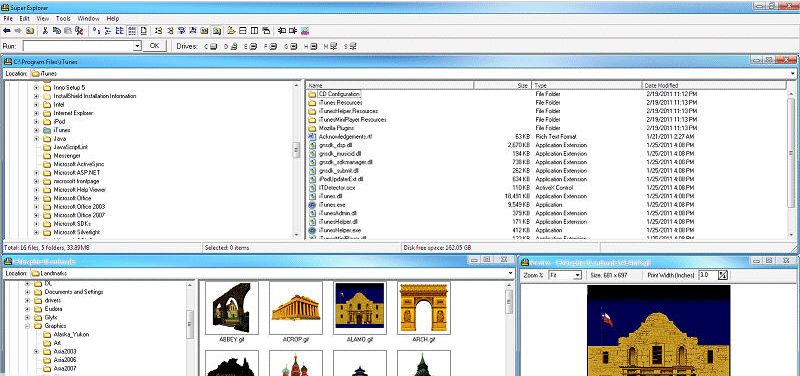Screen dimensions: 800x376
Task: Tile windows vertically icon
Action: 254,31
